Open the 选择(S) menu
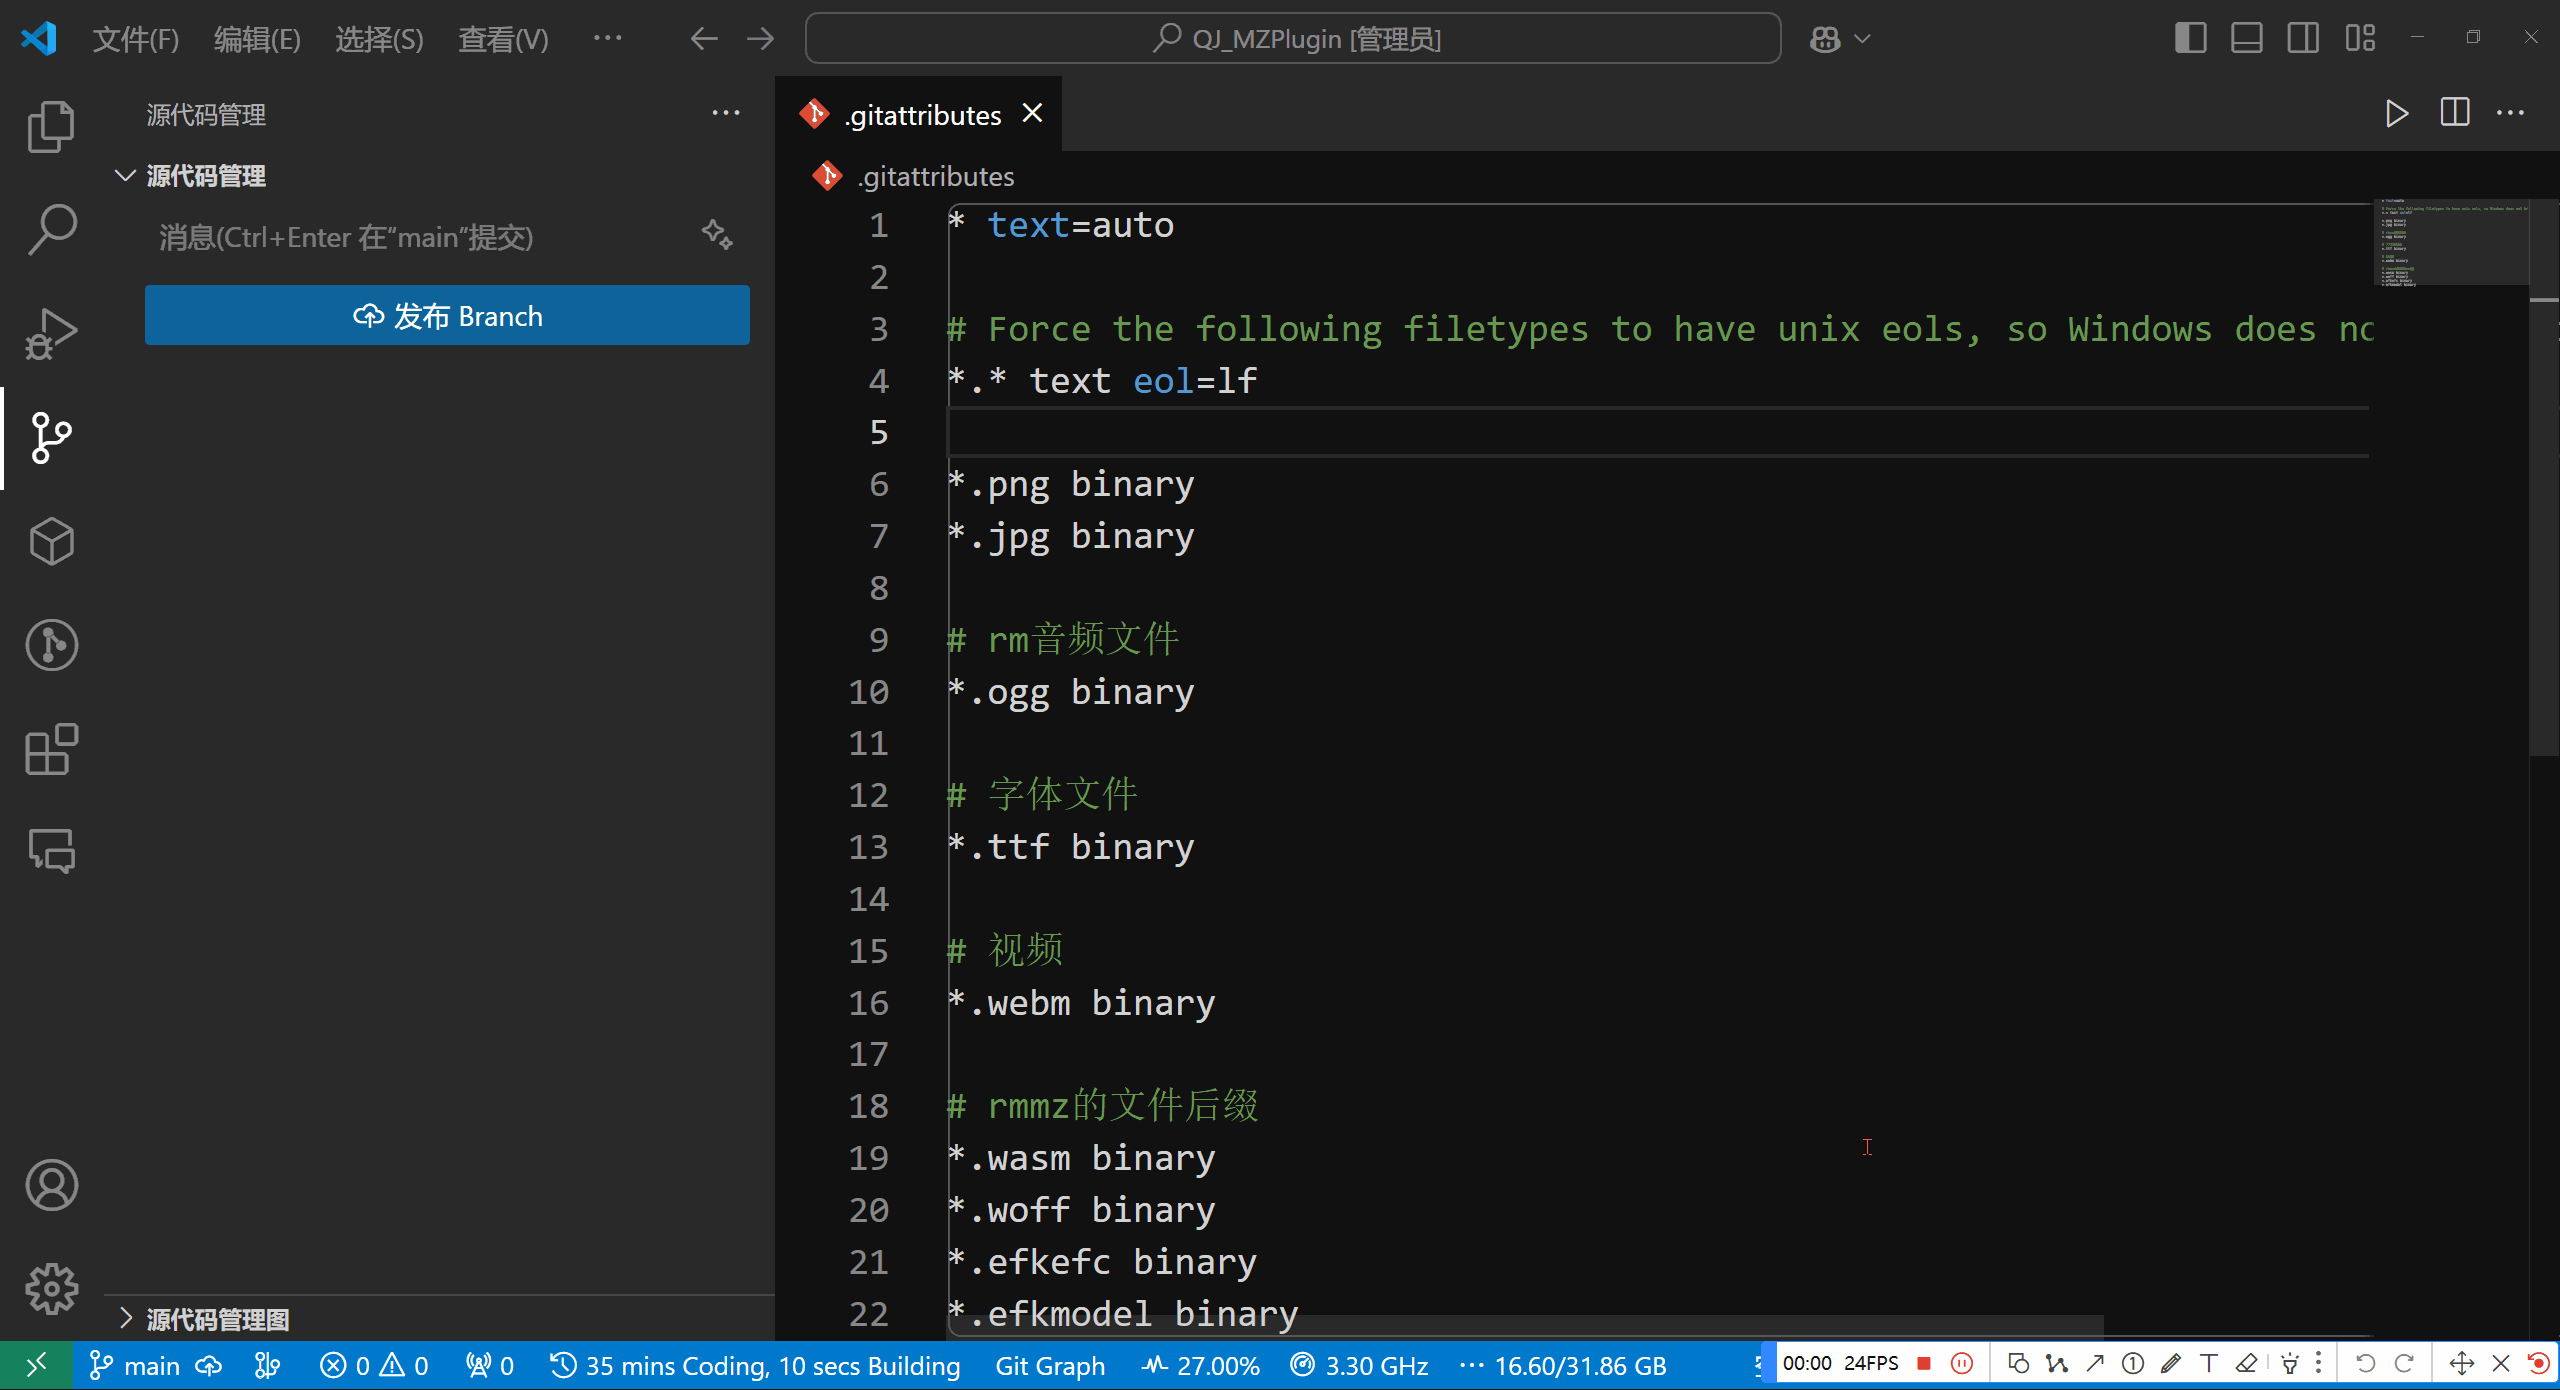Image resolution: width=2560 pixels, height=1390 pixels. point(378,39)
